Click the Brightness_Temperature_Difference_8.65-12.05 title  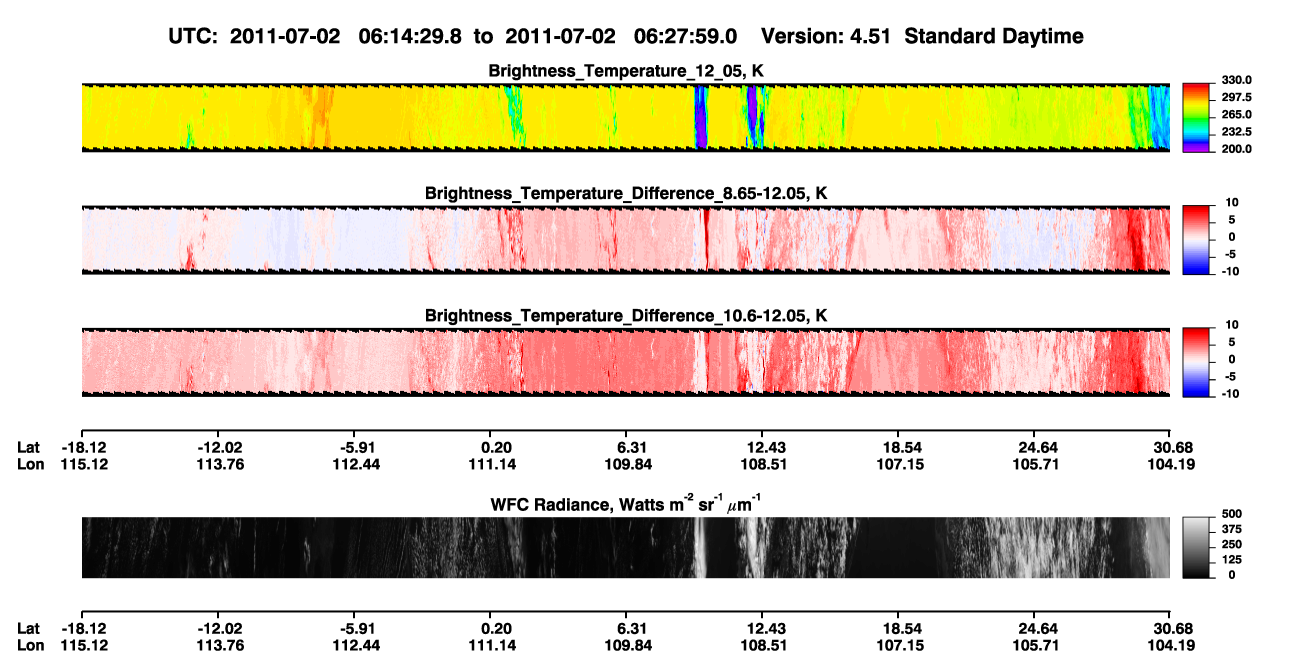pyautogui.click(x=626, y=193)
